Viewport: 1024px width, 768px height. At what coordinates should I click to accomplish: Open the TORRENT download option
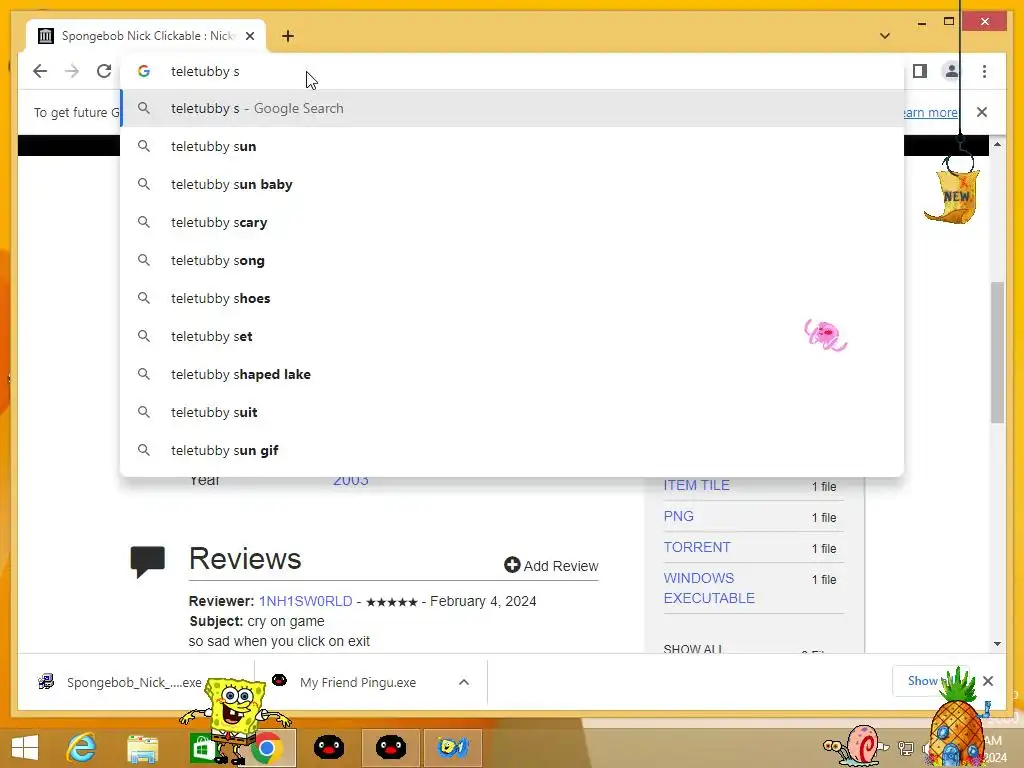point(697,547)
